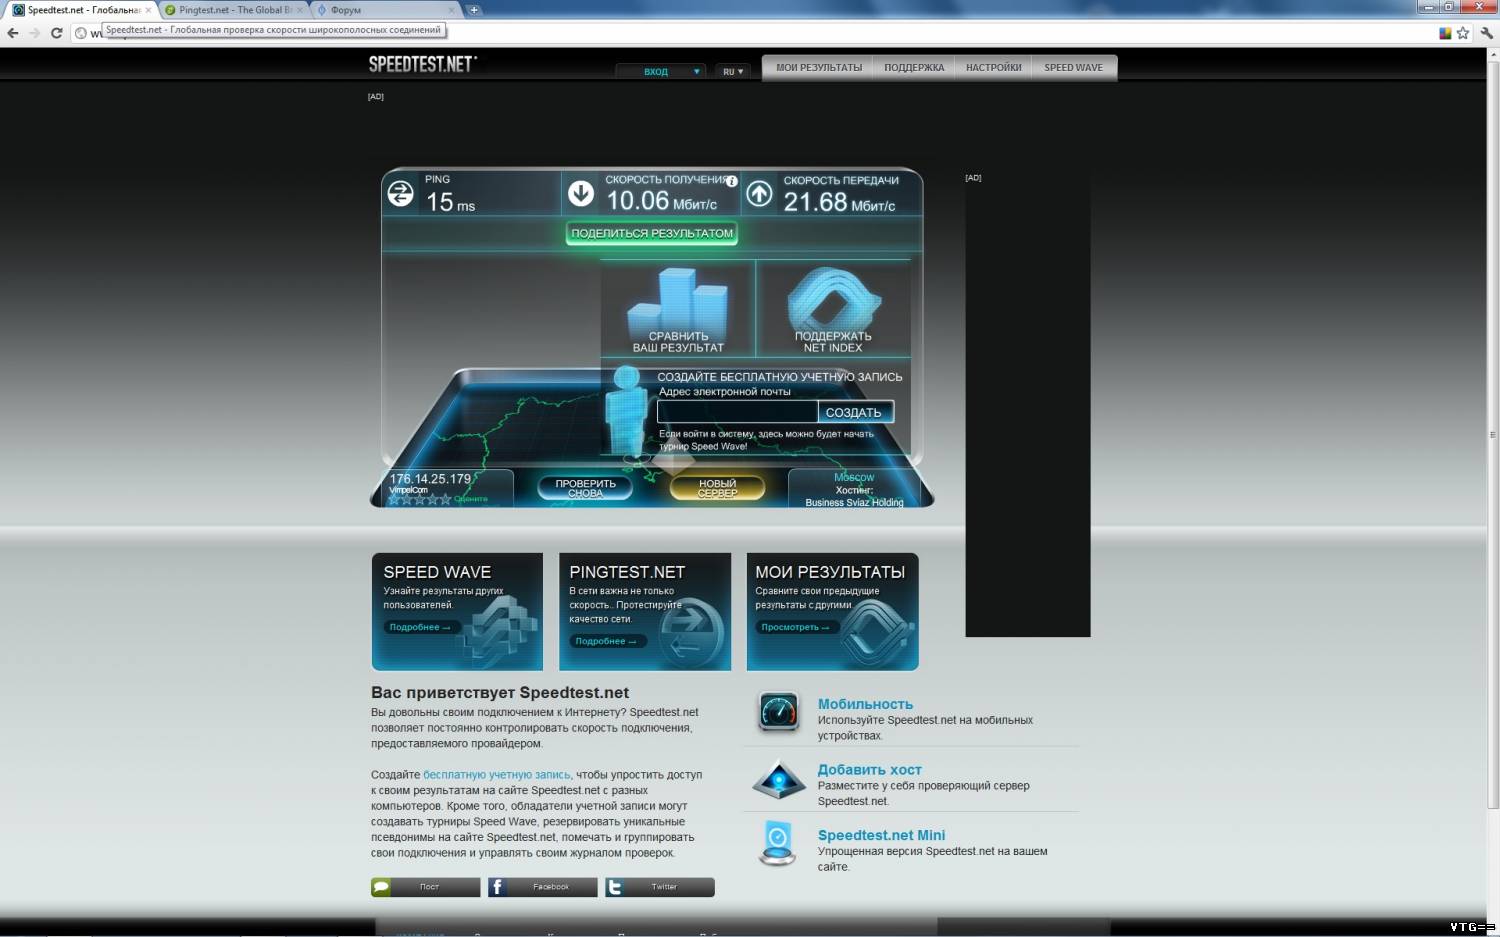Share via the Facebook button

tap(543, 887)
